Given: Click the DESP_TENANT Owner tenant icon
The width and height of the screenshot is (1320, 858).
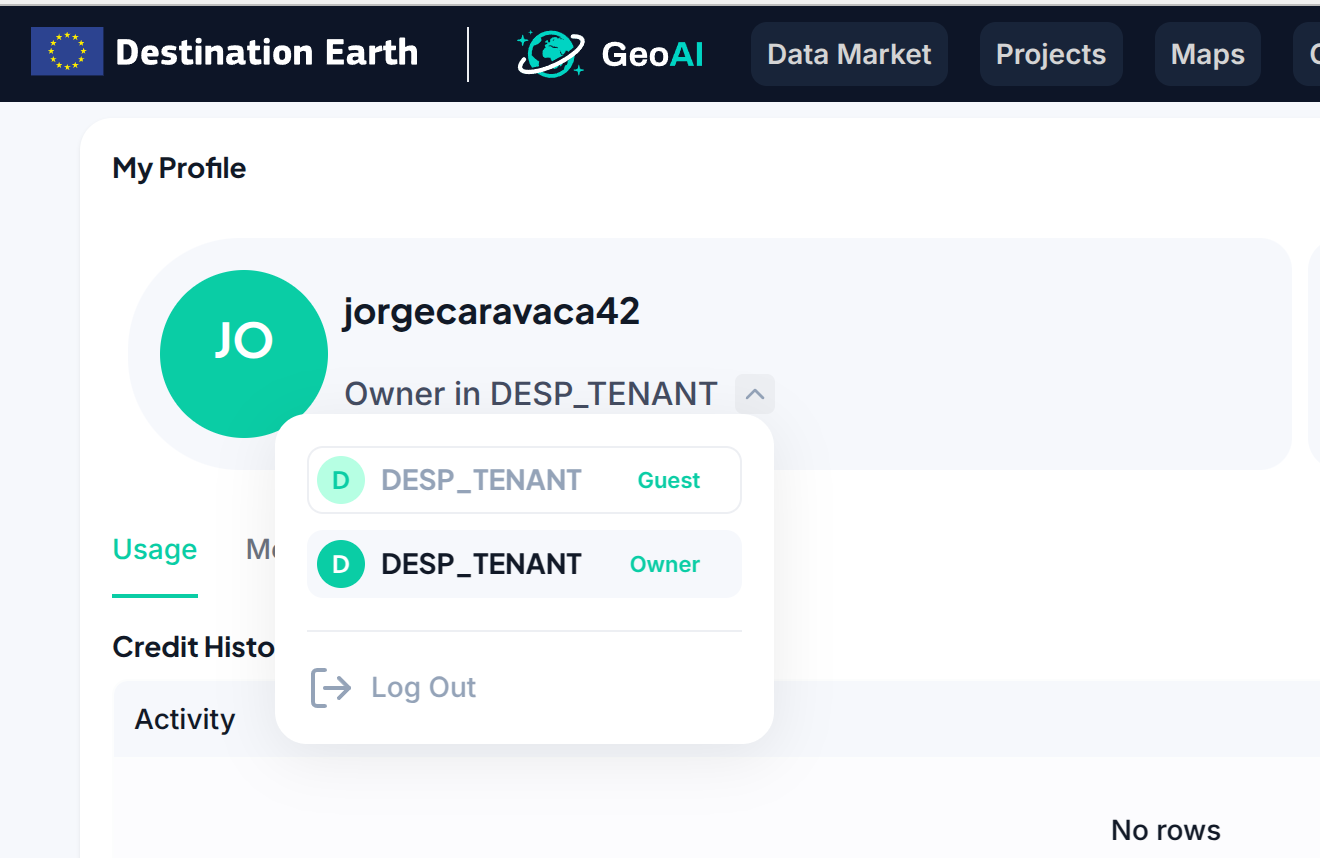Looking at the screenshot, I should [x=340, y=564].
